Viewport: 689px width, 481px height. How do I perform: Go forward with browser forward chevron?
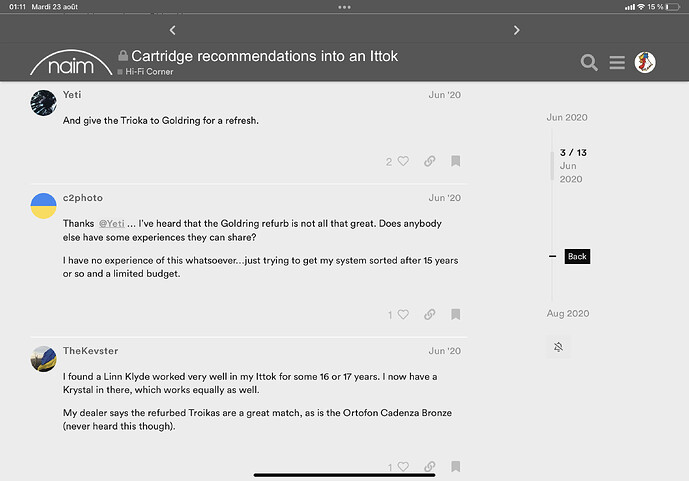tap(516, 30)
